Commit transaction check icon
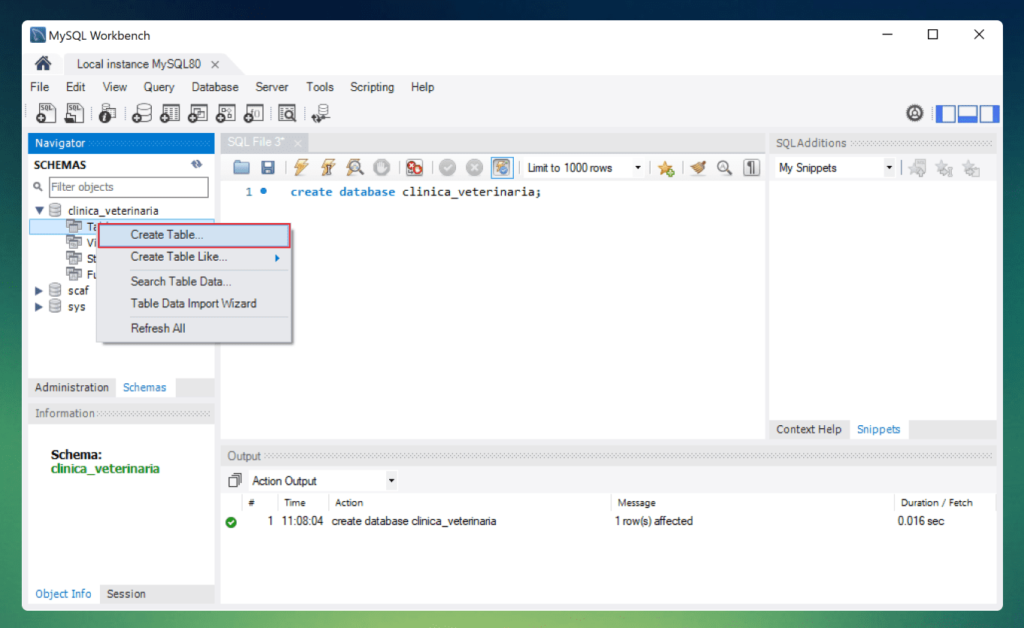The image size is (1024, 628). tap(447, 168)
